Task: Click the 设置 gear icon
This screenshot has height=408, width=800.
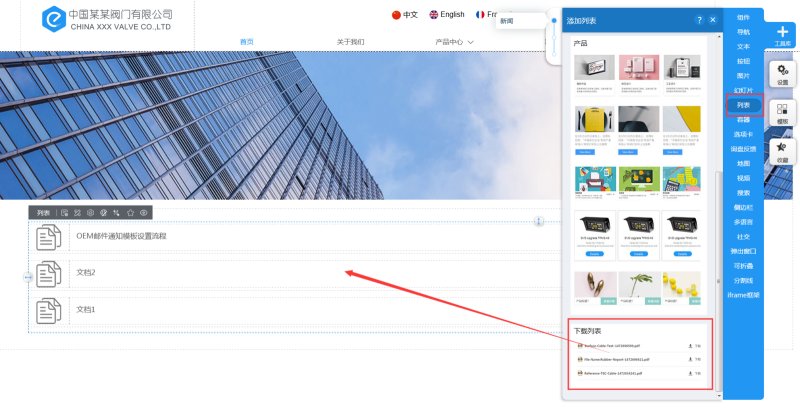Action: (782, 72)
